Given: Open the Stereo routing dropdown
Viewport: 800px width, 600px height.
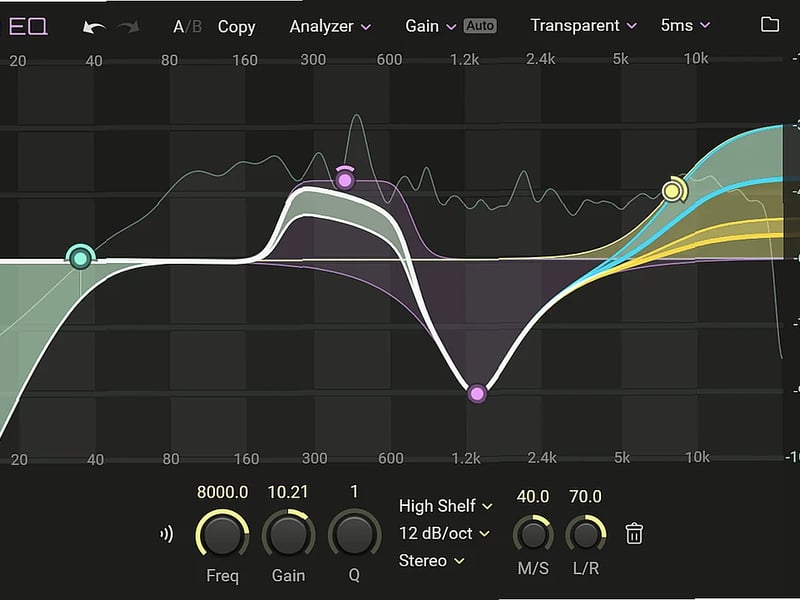Looking at the screenshot, I should (x=426, y=562).
